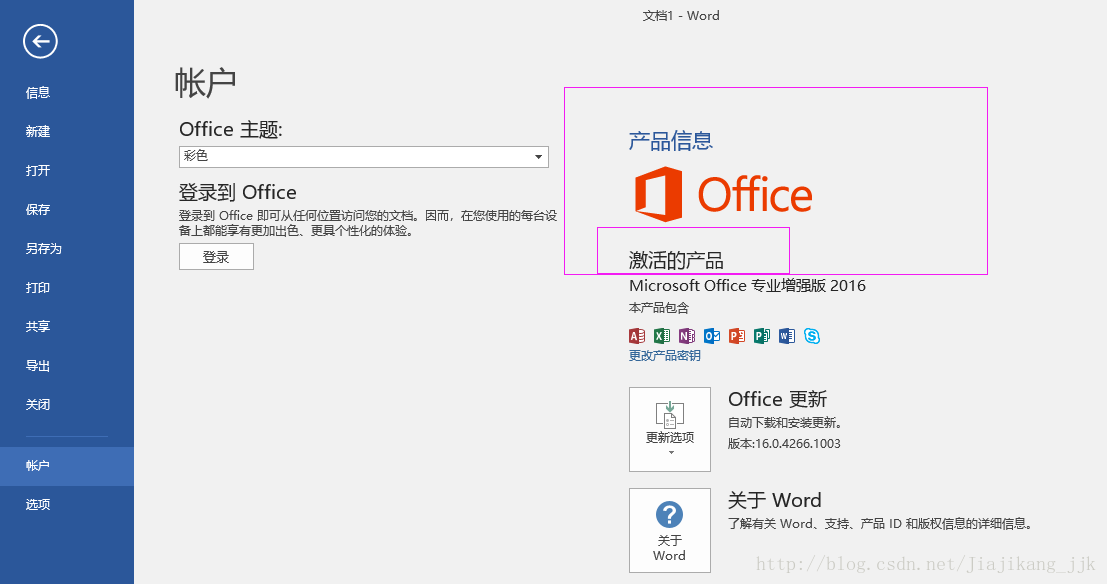Open the 打印 page
This screenshot has width=1107, height=584.
[66, 287]
